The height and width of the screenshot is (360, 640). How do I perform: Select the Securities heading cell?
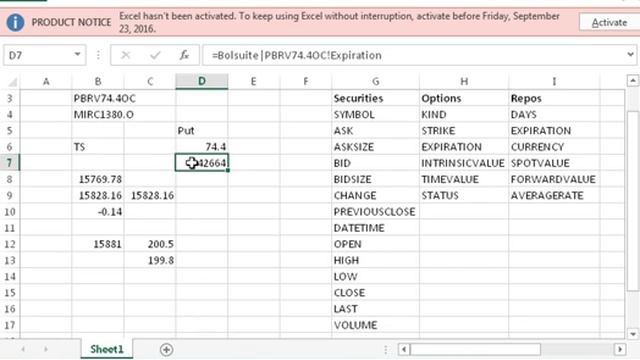coord(376,98)
